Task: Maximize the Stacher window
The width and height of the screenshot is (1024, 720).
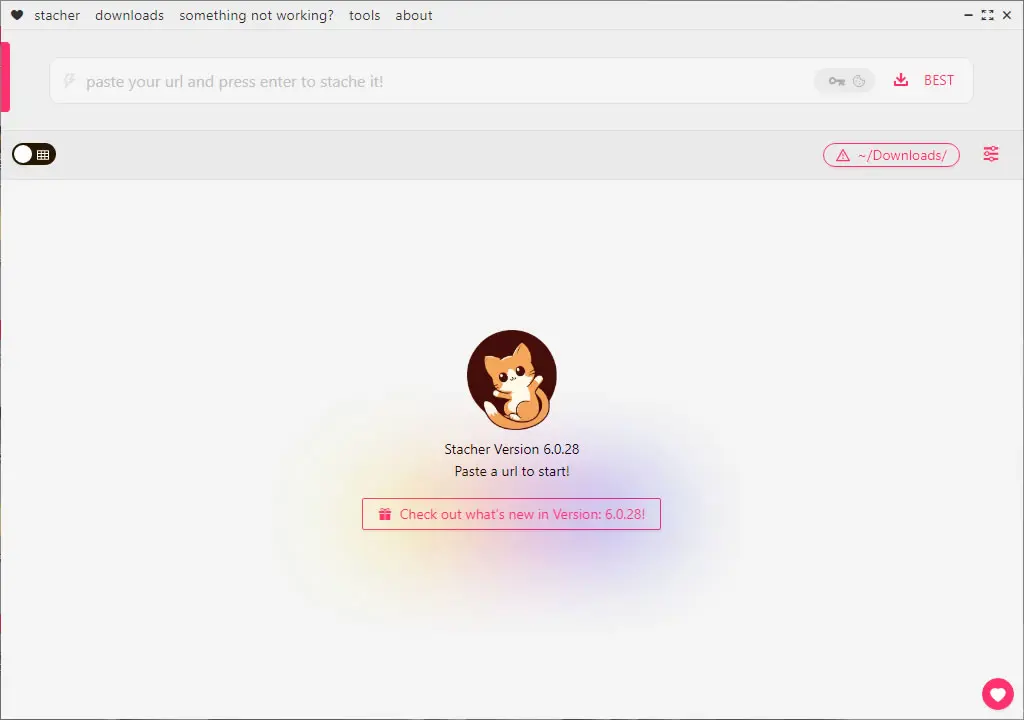Action: pyautogui.click(x=987, y=15)
